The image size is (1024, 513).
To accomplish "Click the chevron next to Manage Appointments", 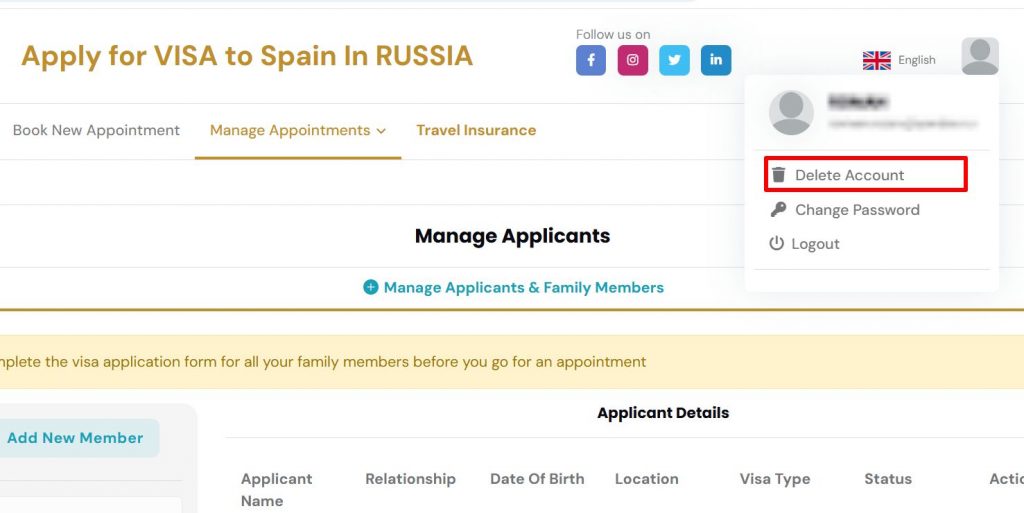I will coord(381,131).
